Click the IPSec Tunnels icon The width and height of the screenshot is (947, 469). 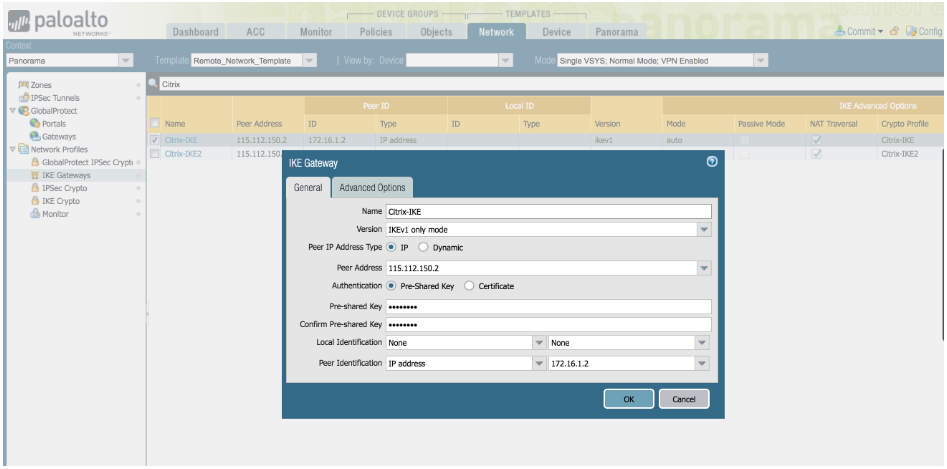tap(24, 98)
